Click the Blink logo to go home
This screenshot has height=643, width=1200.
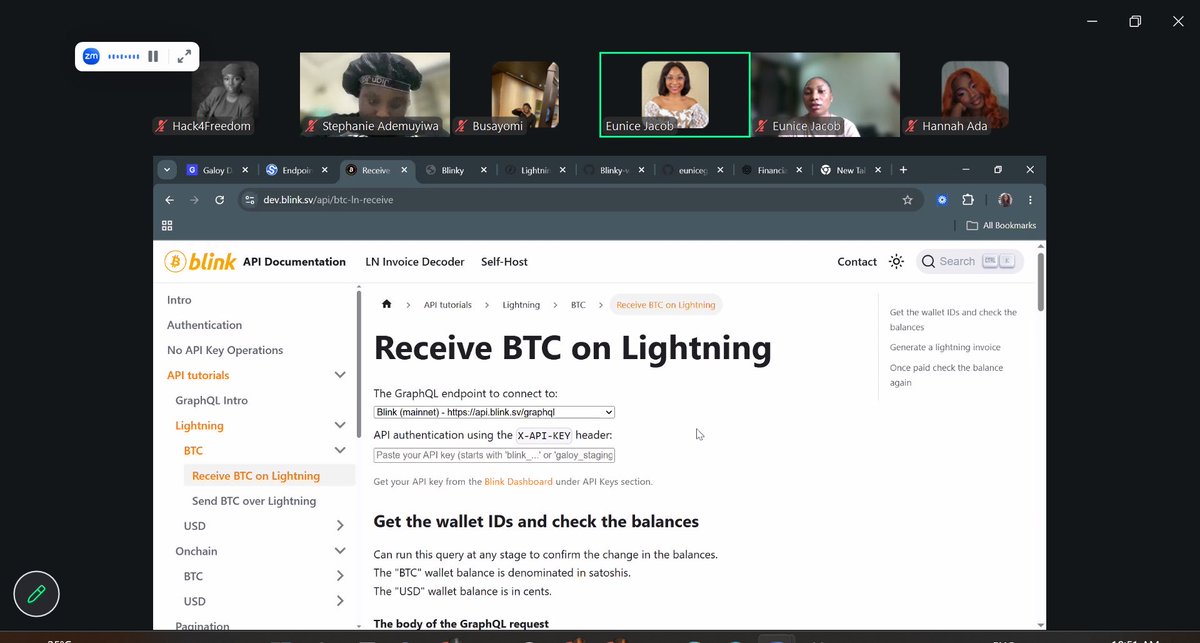pyautogui.click(x=200, y=261)
